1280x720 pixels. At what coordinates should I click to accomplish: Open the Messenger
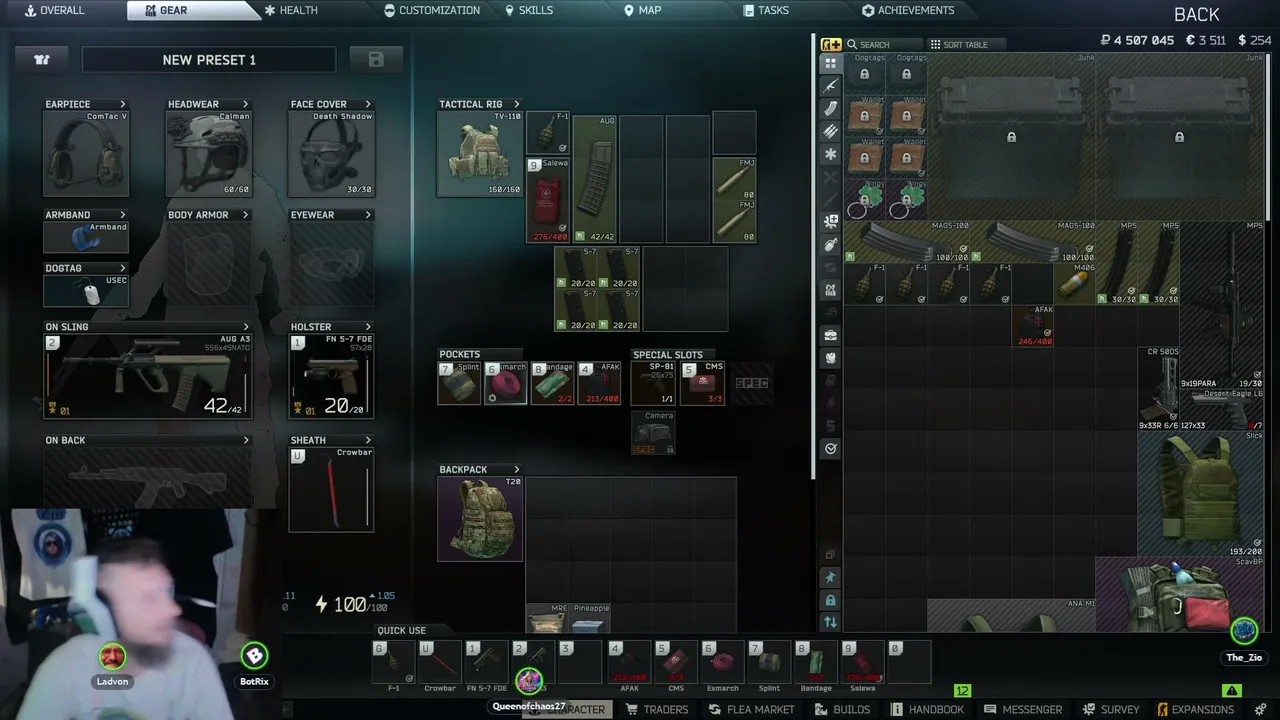[x=1024, y=709]
